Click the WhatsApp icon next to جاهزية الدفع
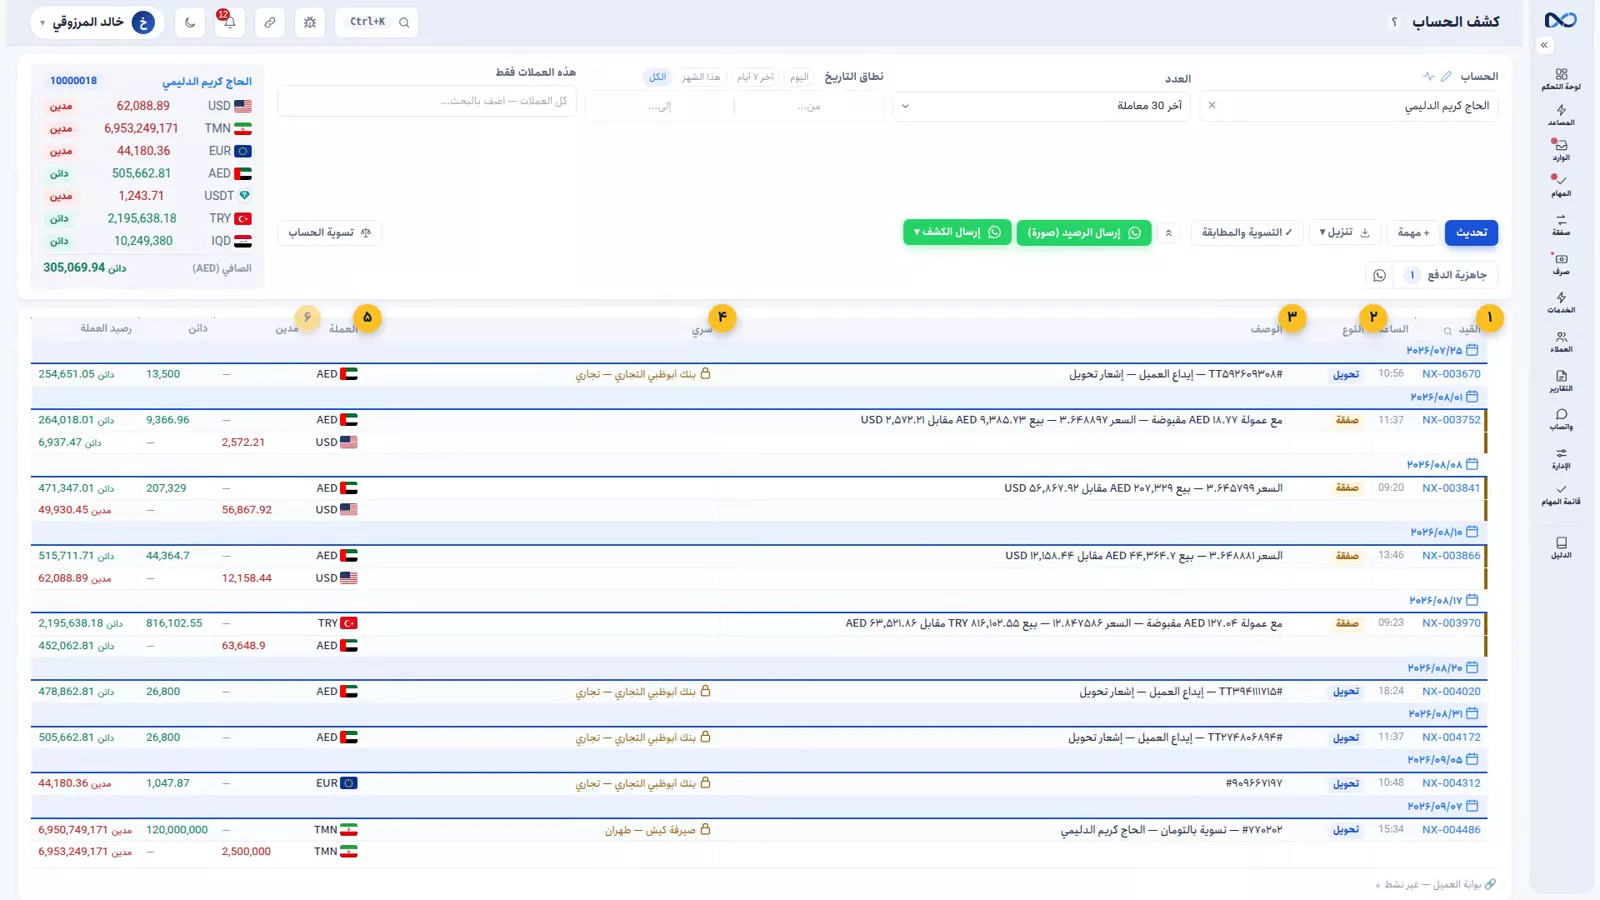 coord(1380,275)
